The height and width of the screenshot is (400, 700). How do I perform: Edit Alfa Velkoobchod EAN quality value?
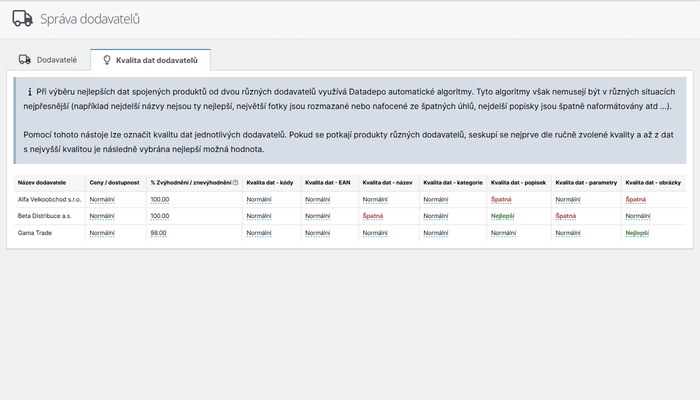317,200
